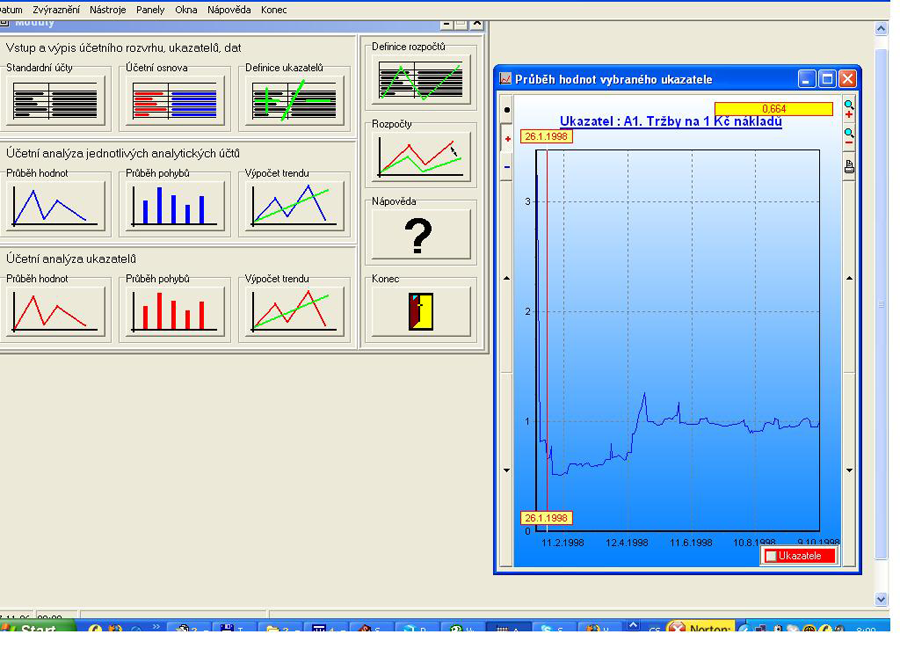900x656 pixels.
Task: Click the main window scrollbar down arrow
Action: pyautogui.click(x=881, y=599)
